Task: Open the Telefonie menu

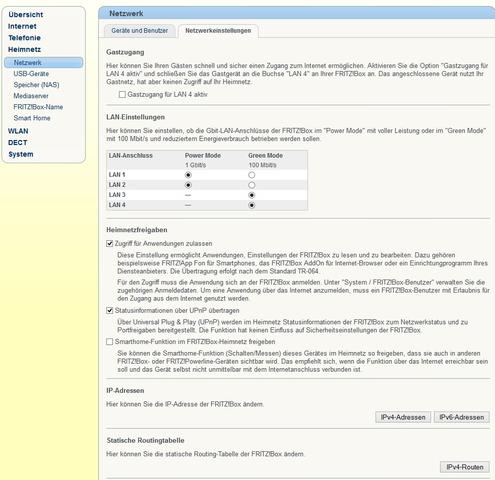Action: pyautogui.click(x=24, y=38)
